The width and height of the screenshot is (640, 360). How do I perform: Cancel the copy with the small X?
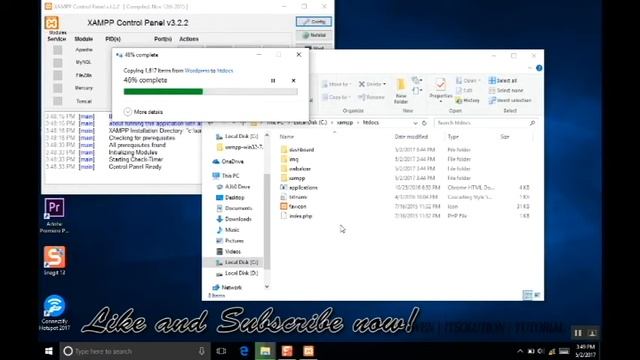[x=293, y=81]
